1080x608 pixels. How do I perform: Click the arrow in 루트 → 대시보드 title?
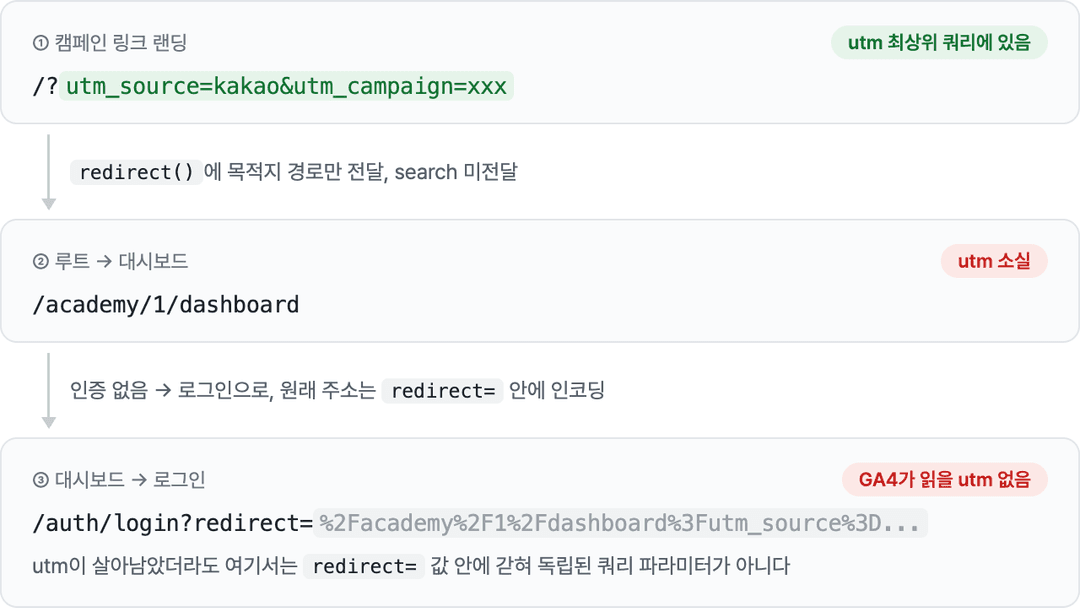click(104, 262)
